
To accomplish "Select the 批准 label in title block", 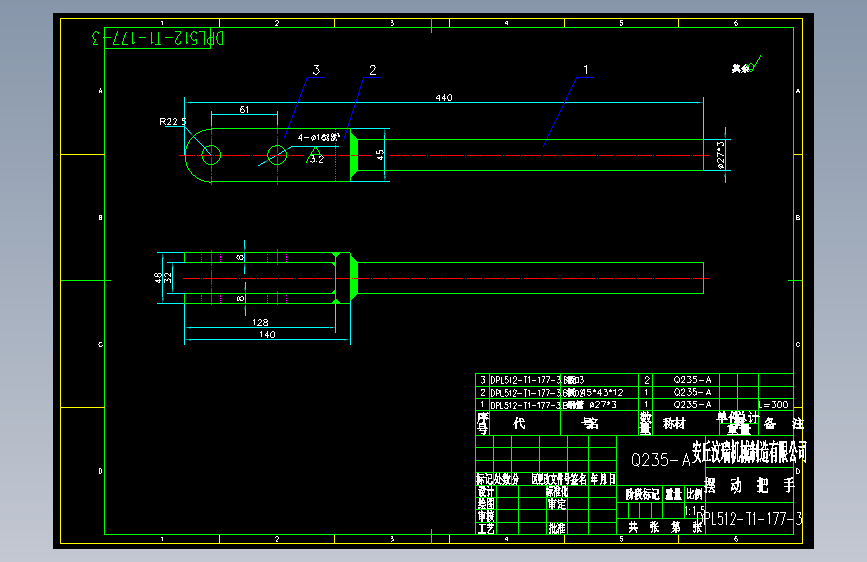I will tap(557, 529).
